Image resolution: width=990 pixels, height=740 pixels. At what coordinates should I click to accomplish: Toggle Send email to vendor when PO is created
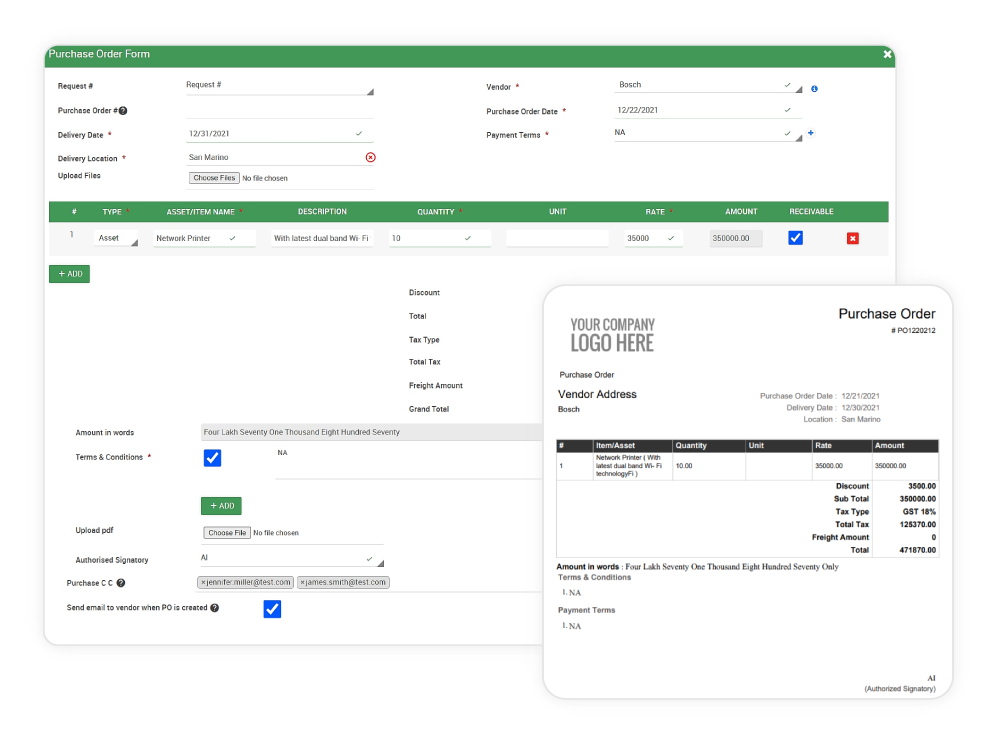tap(272, 608)
